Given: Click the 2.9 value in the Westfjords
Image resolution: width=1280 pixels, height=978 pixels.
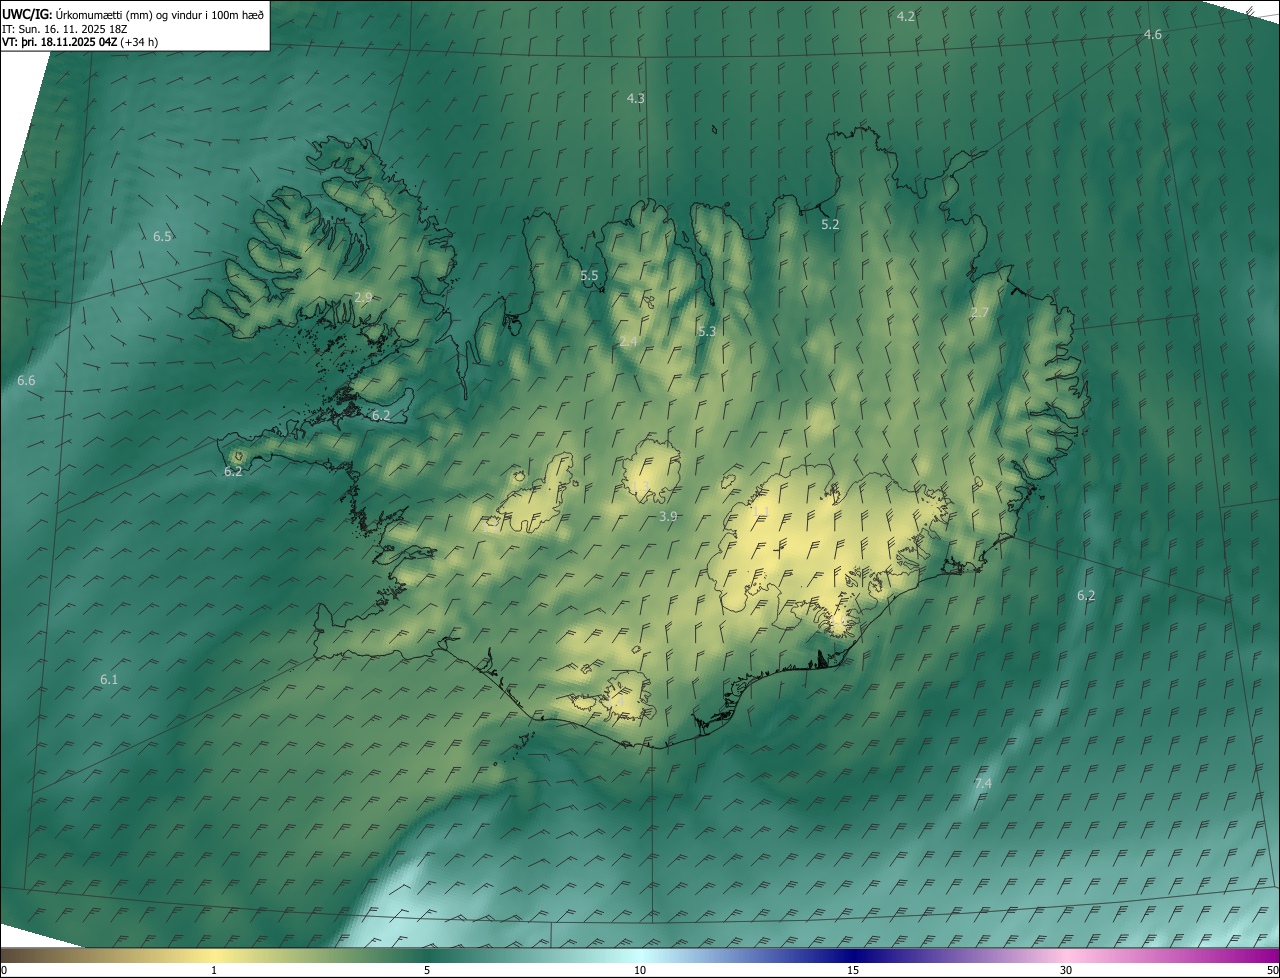Looking at the screenshot, I should click(363, 298).
